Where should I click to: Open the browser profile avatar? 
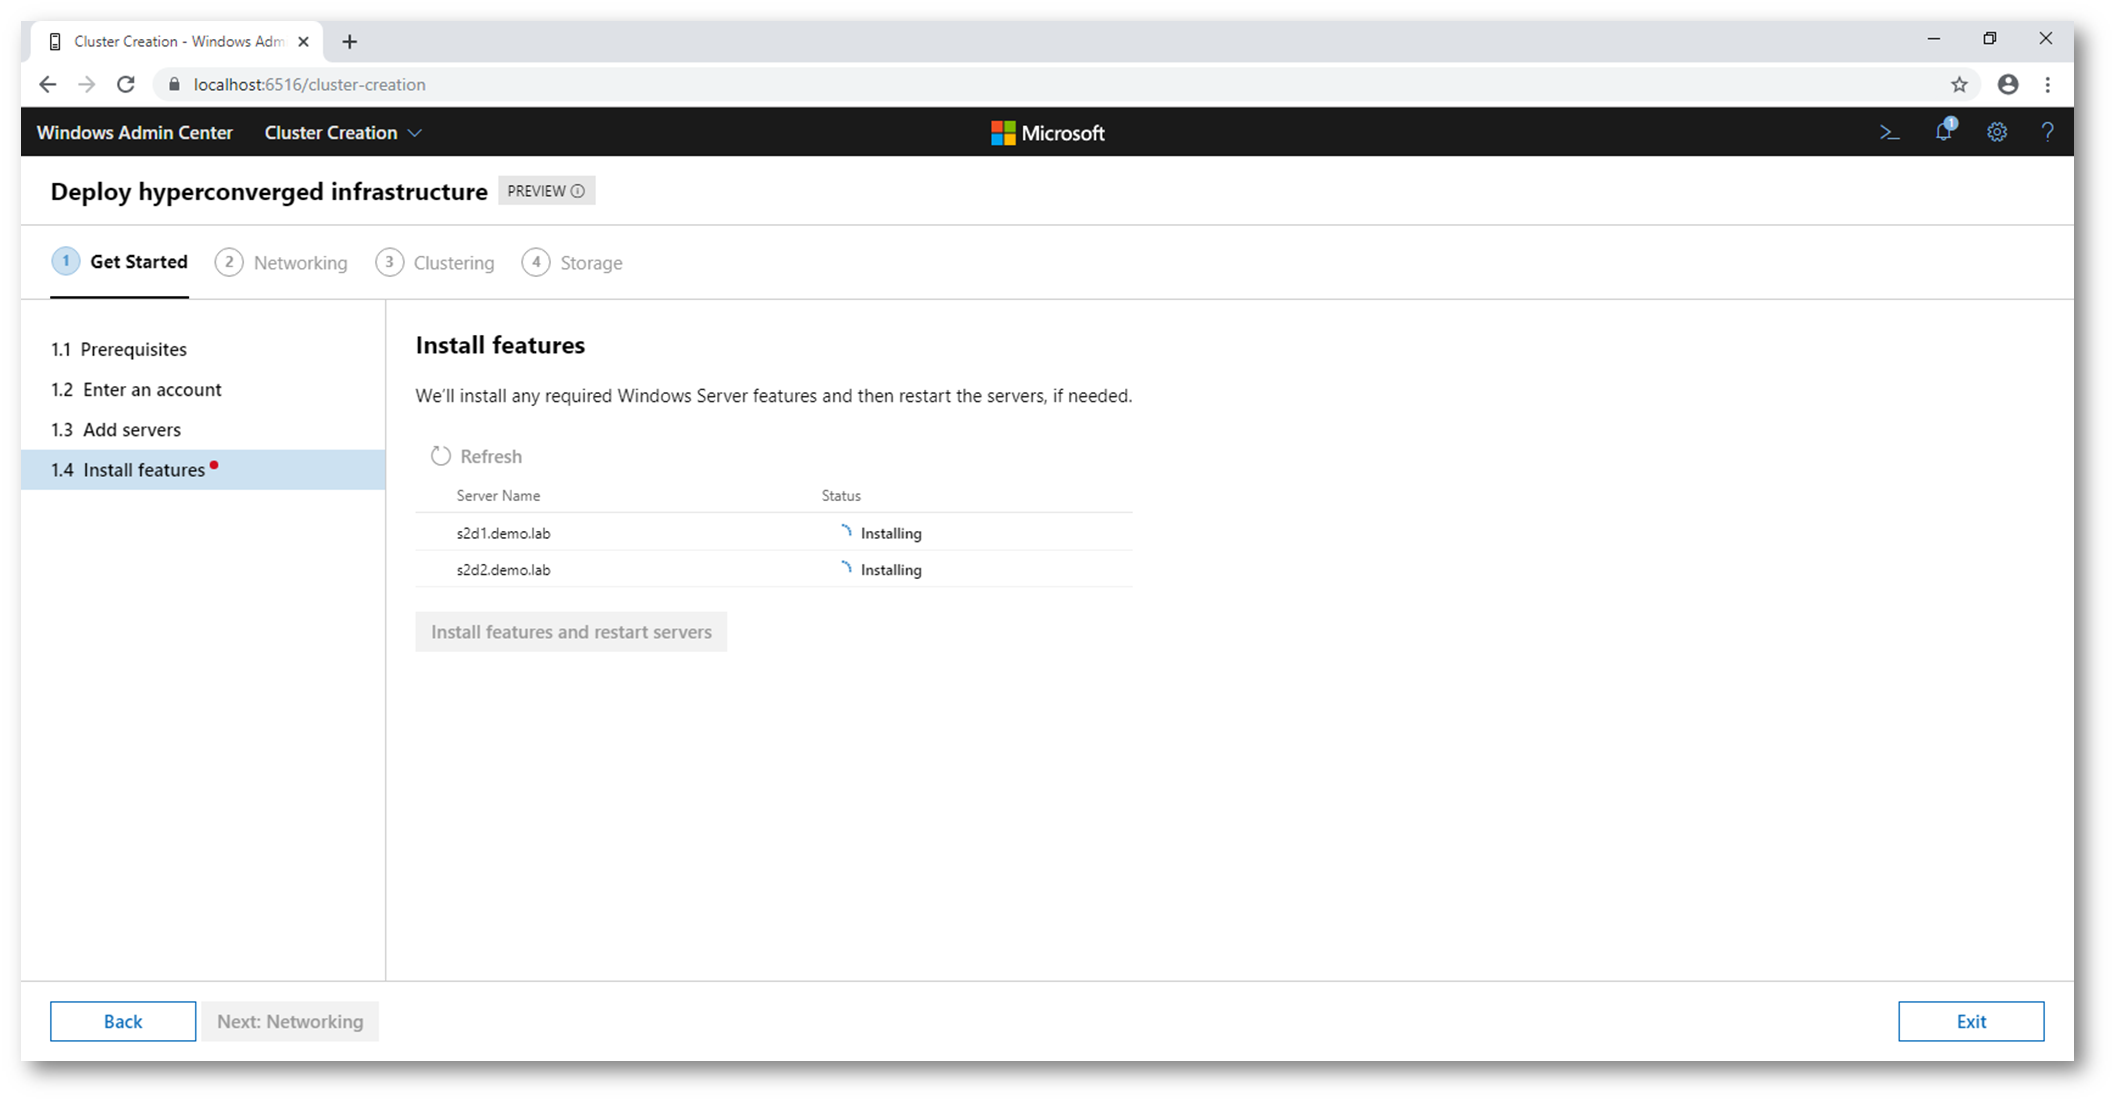pyautogui.click(x=2008, y=85)
